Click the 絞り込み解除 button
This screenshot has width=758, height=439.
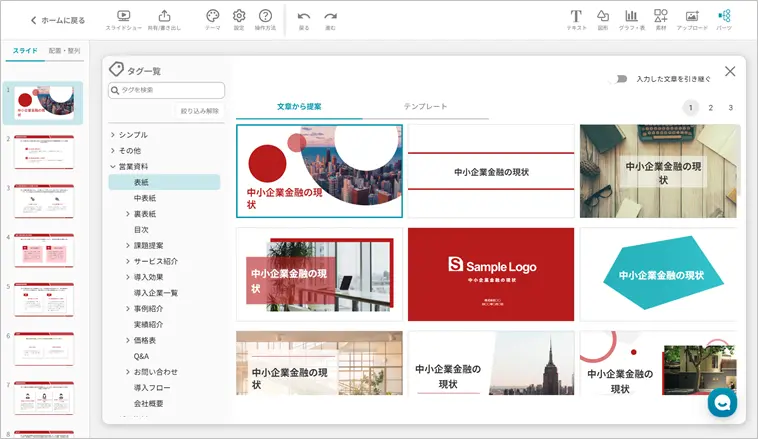(x=200, y=111)
